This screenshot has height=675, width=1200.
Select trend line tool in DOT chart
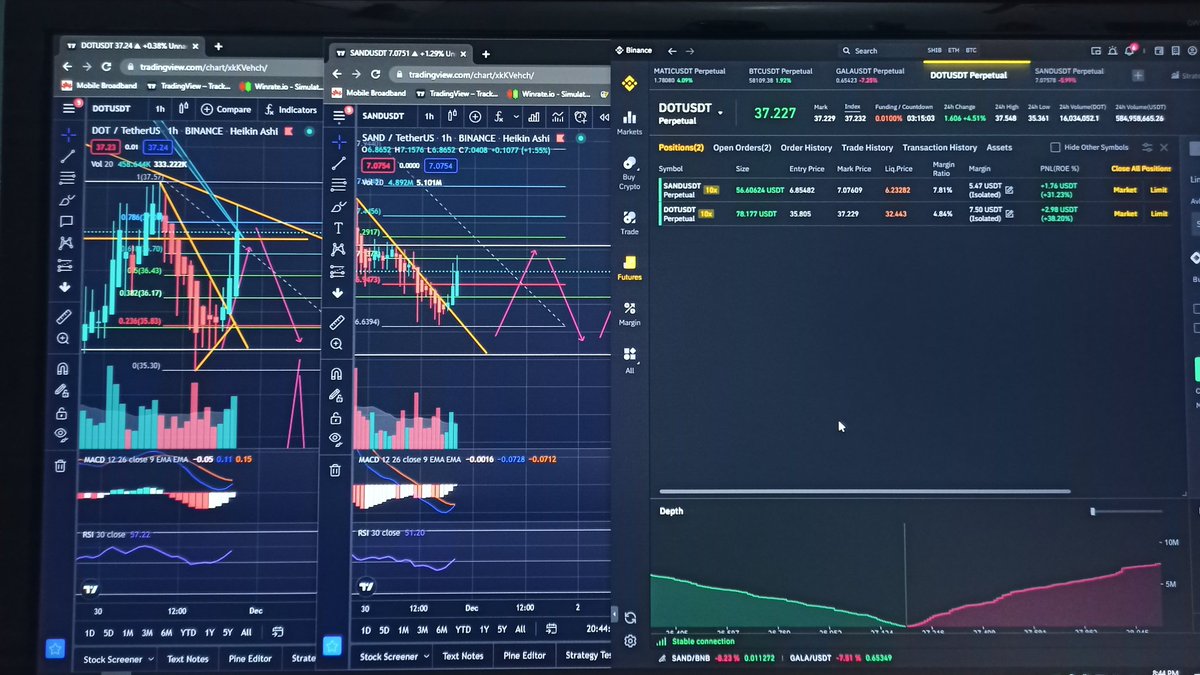[67, 156]
